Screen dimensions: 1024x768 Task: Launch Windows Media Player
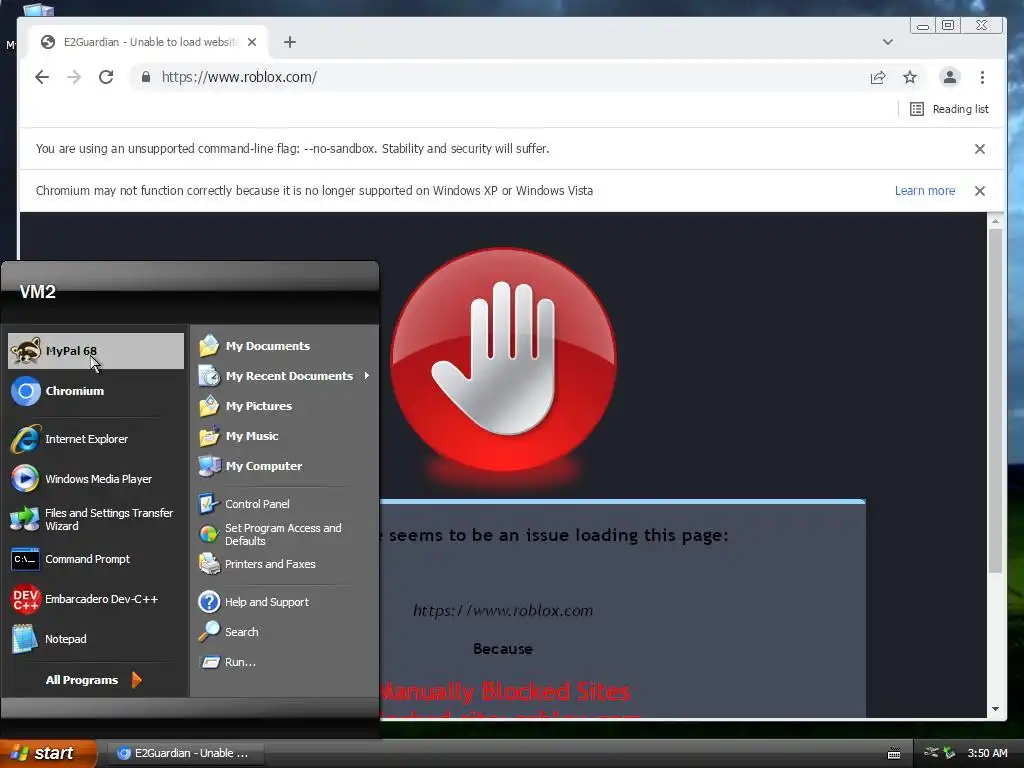[x=96, y=479]
